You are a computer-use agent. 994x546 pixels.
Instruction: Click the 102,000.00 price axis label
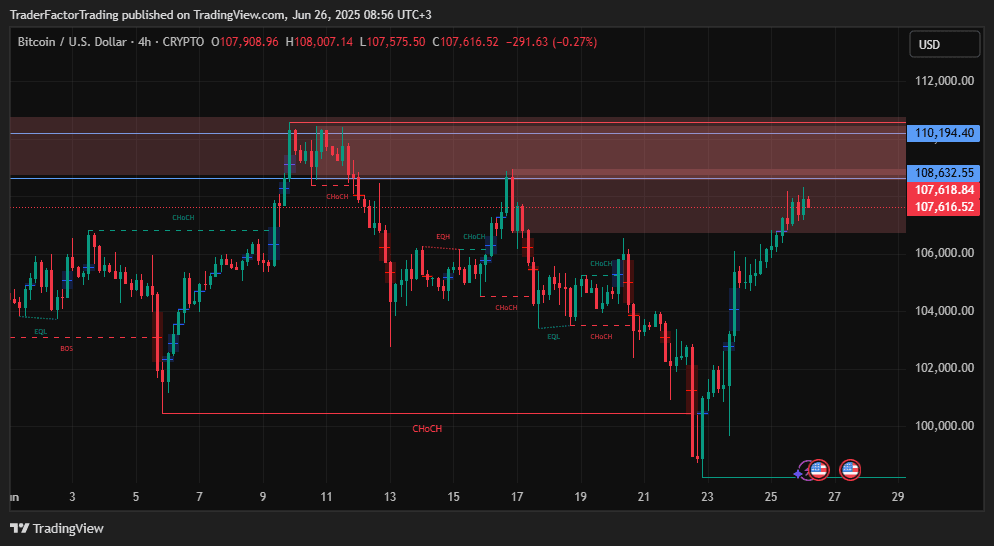pos(945,368)
